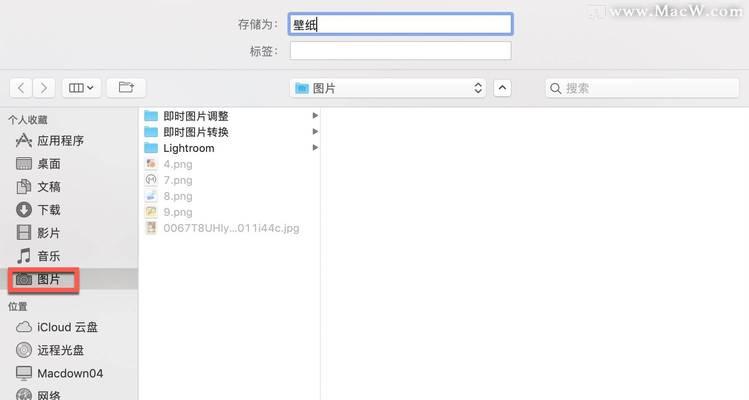This screenshot has width=749, height=400.
Task: Click the search magnifier icon
Action: 556,88
